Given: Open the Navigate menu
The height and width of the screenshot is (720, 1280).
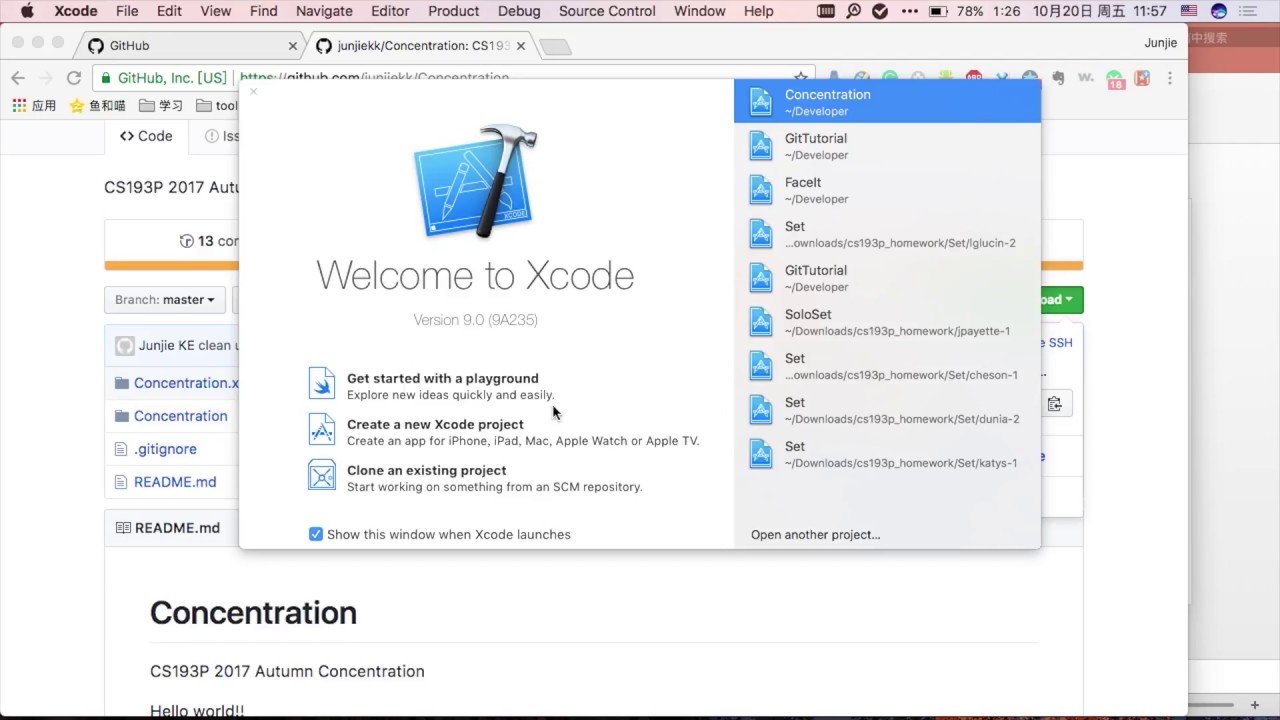Looking at the screenshot, I should pyautogui.click(x=324, y=11).
